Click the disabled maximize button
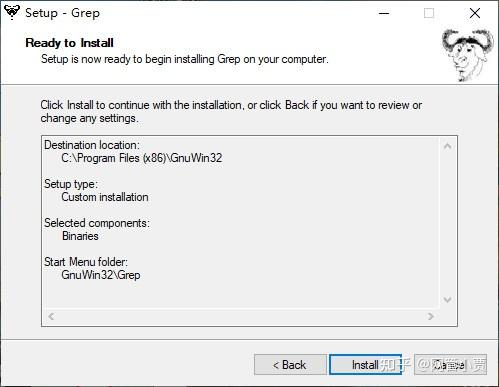Image resolution: width=499 pixels, height=387 pixels. [429, 13]
